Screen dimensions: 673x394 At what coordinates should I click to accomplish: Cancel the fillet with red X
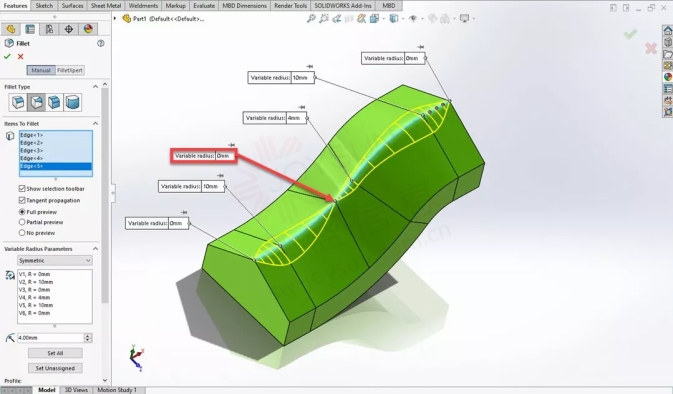20,57
